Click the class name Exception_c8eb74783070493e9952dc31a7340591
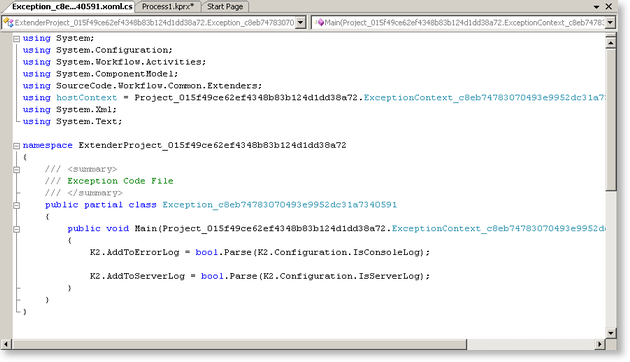The width and height of the screenshot is (630, 362). click(x=280, y=205)
